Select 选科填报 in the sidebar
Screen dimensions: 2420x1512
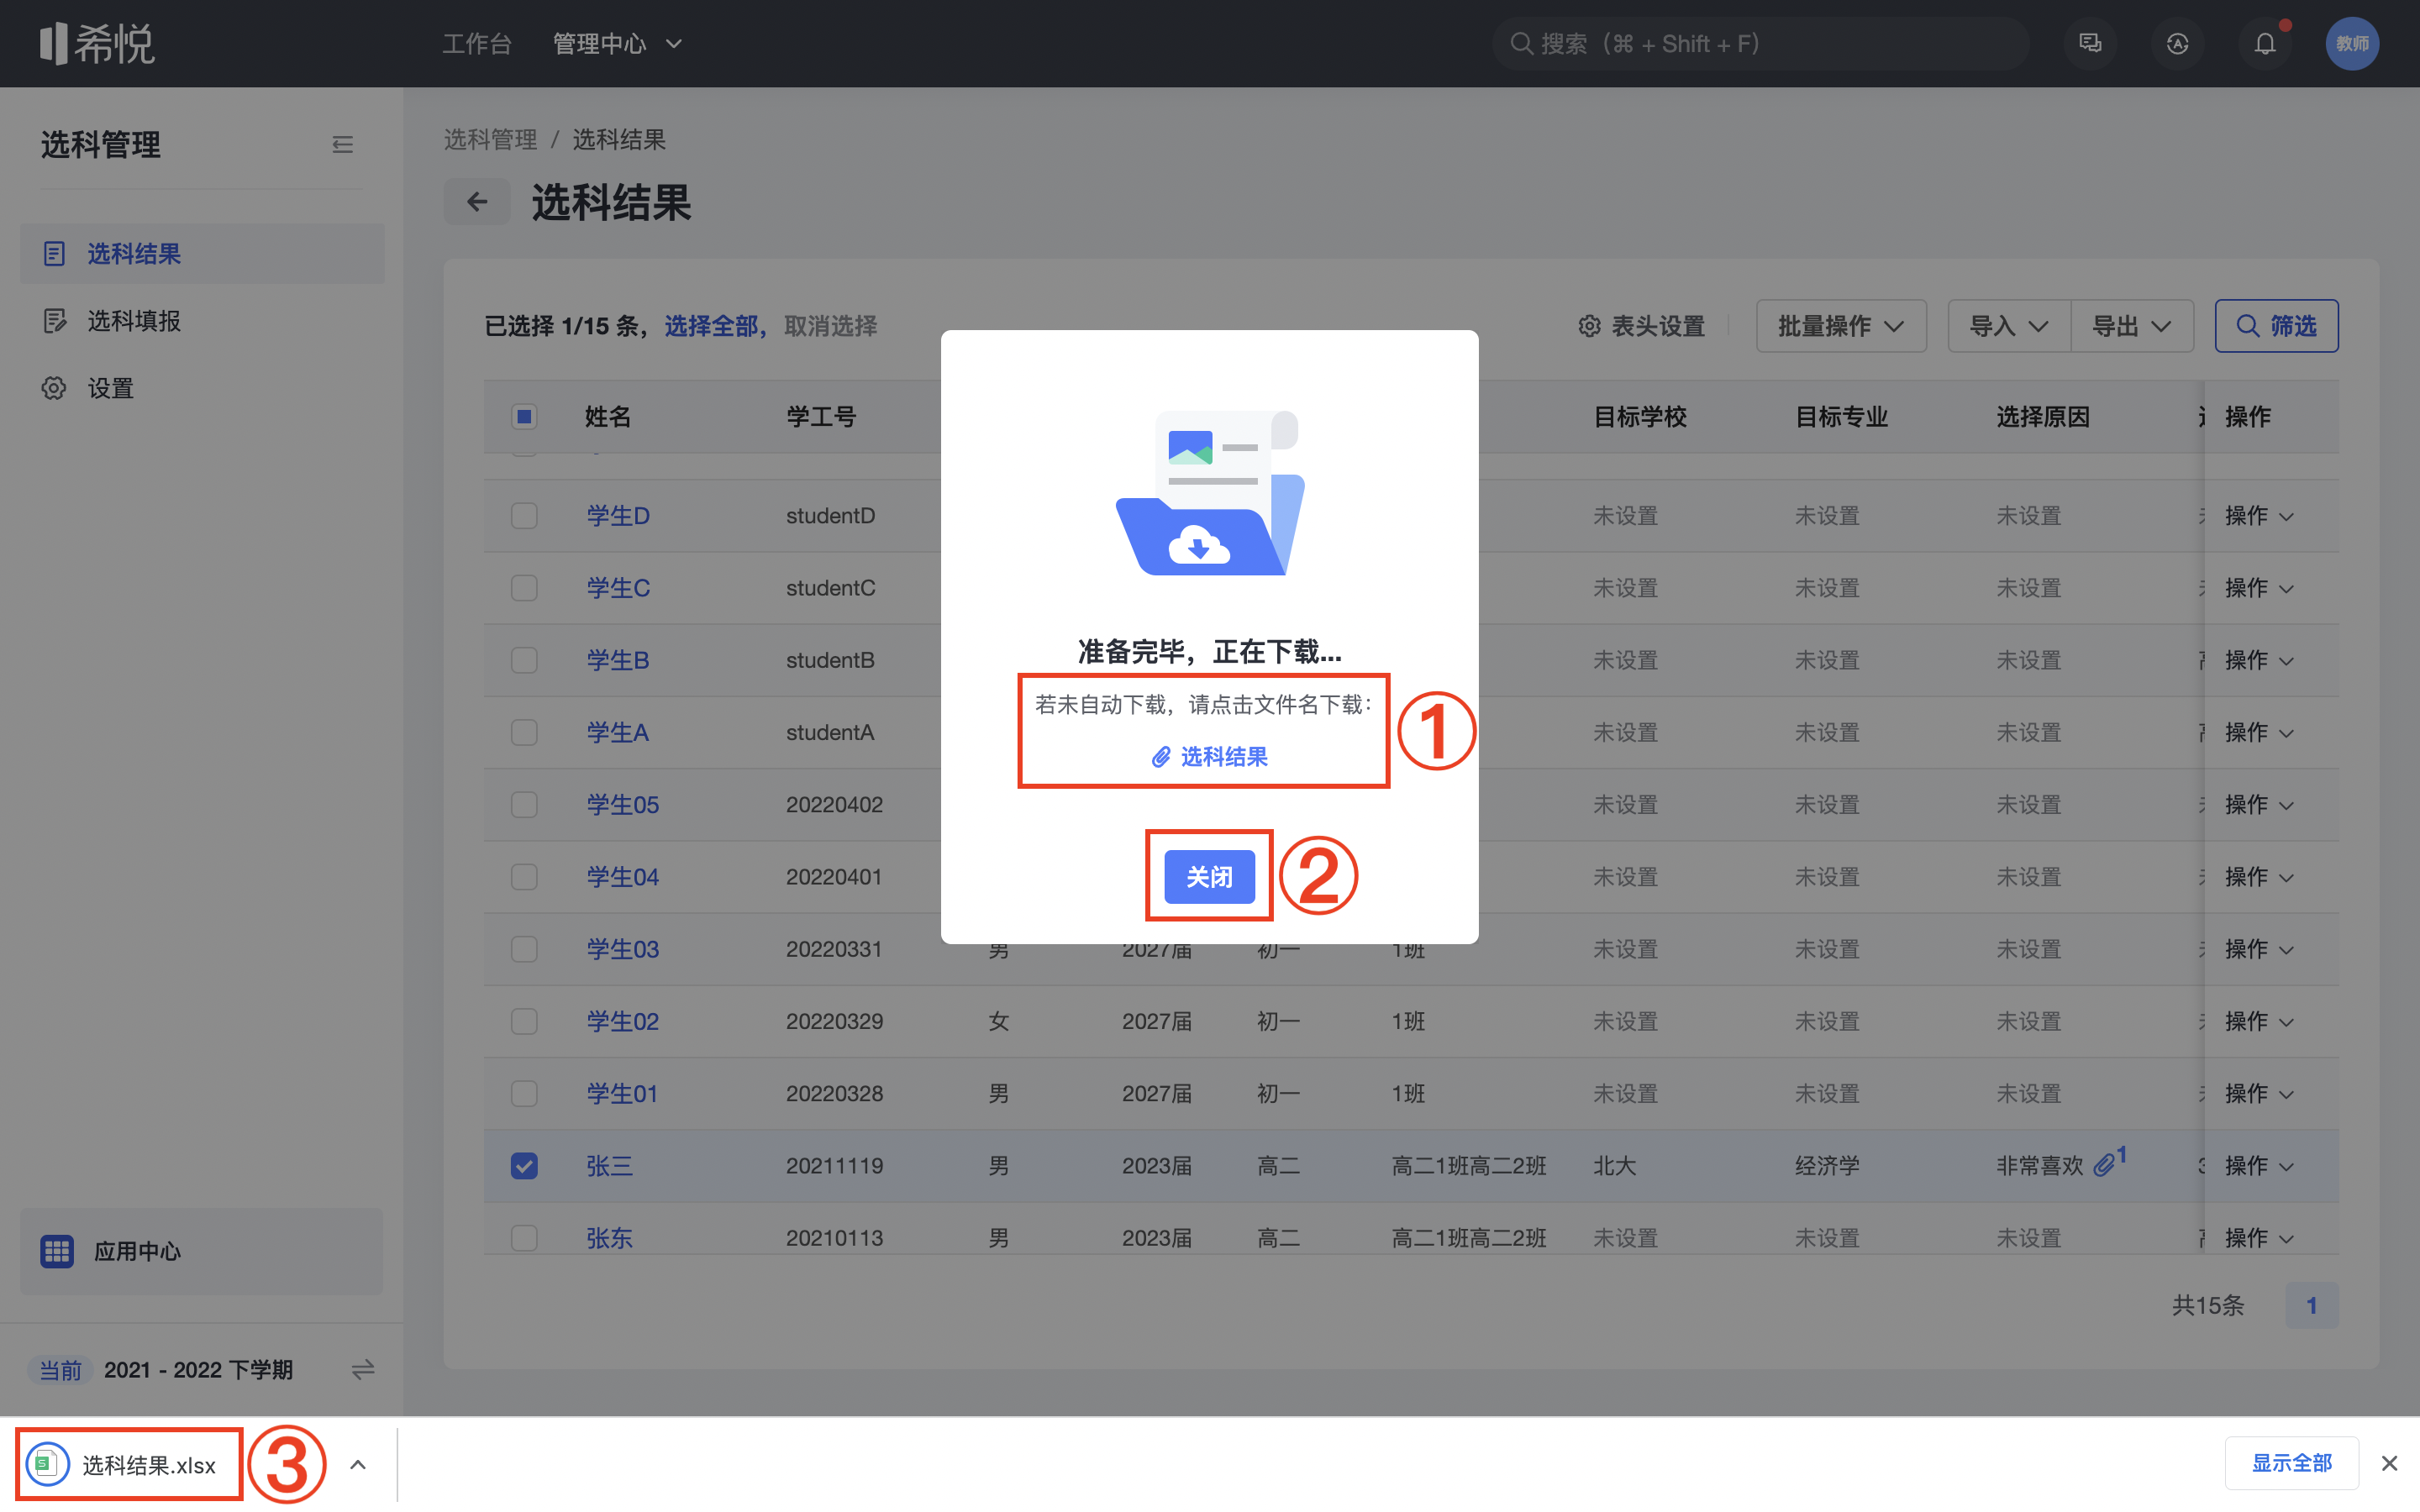click(202, 321)
